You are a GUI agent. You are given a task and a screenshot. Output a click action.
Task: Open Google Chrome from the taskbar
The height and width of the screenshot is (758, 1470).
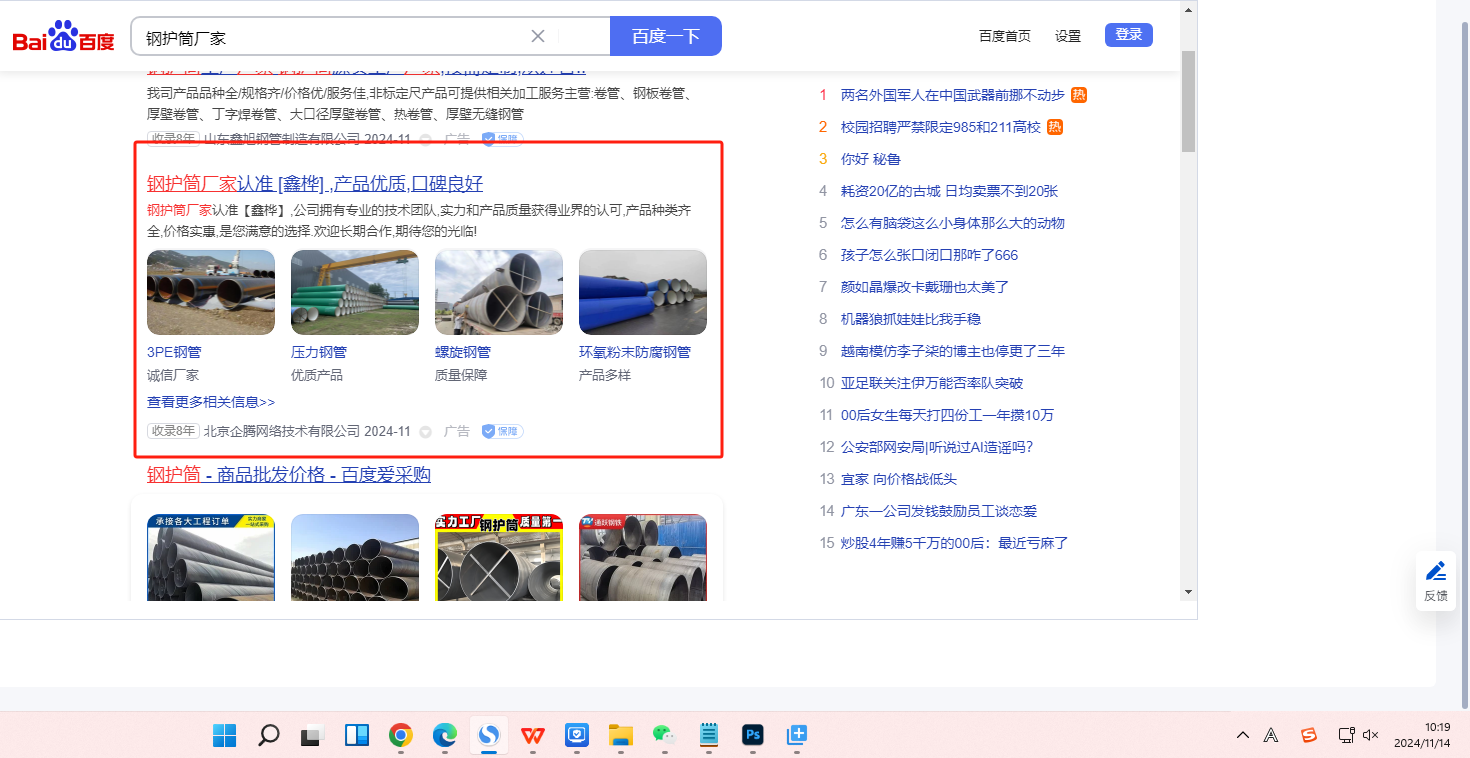(401, 736)
